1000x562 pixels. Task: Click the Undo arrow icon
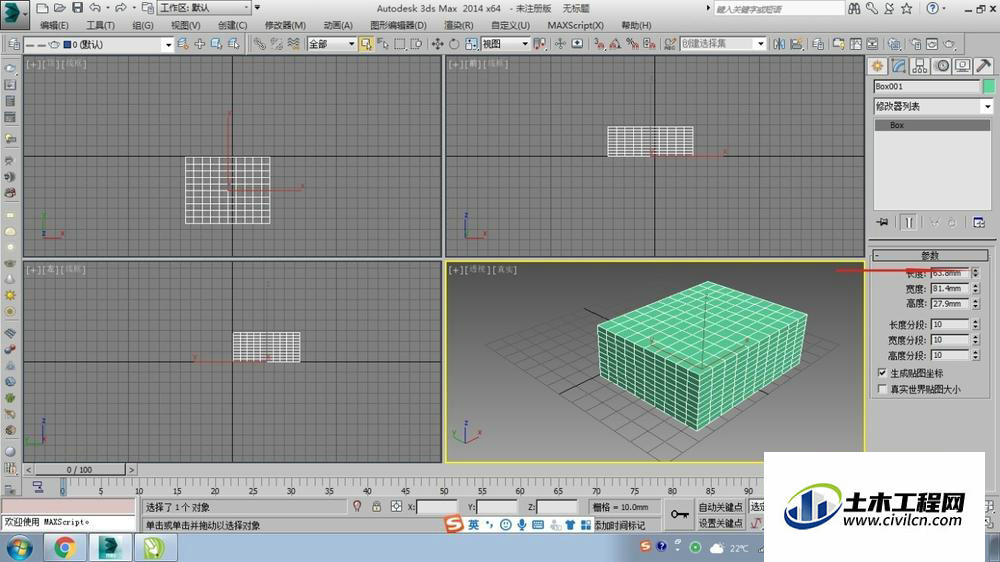pyautogui.click(x=95, y=8)
